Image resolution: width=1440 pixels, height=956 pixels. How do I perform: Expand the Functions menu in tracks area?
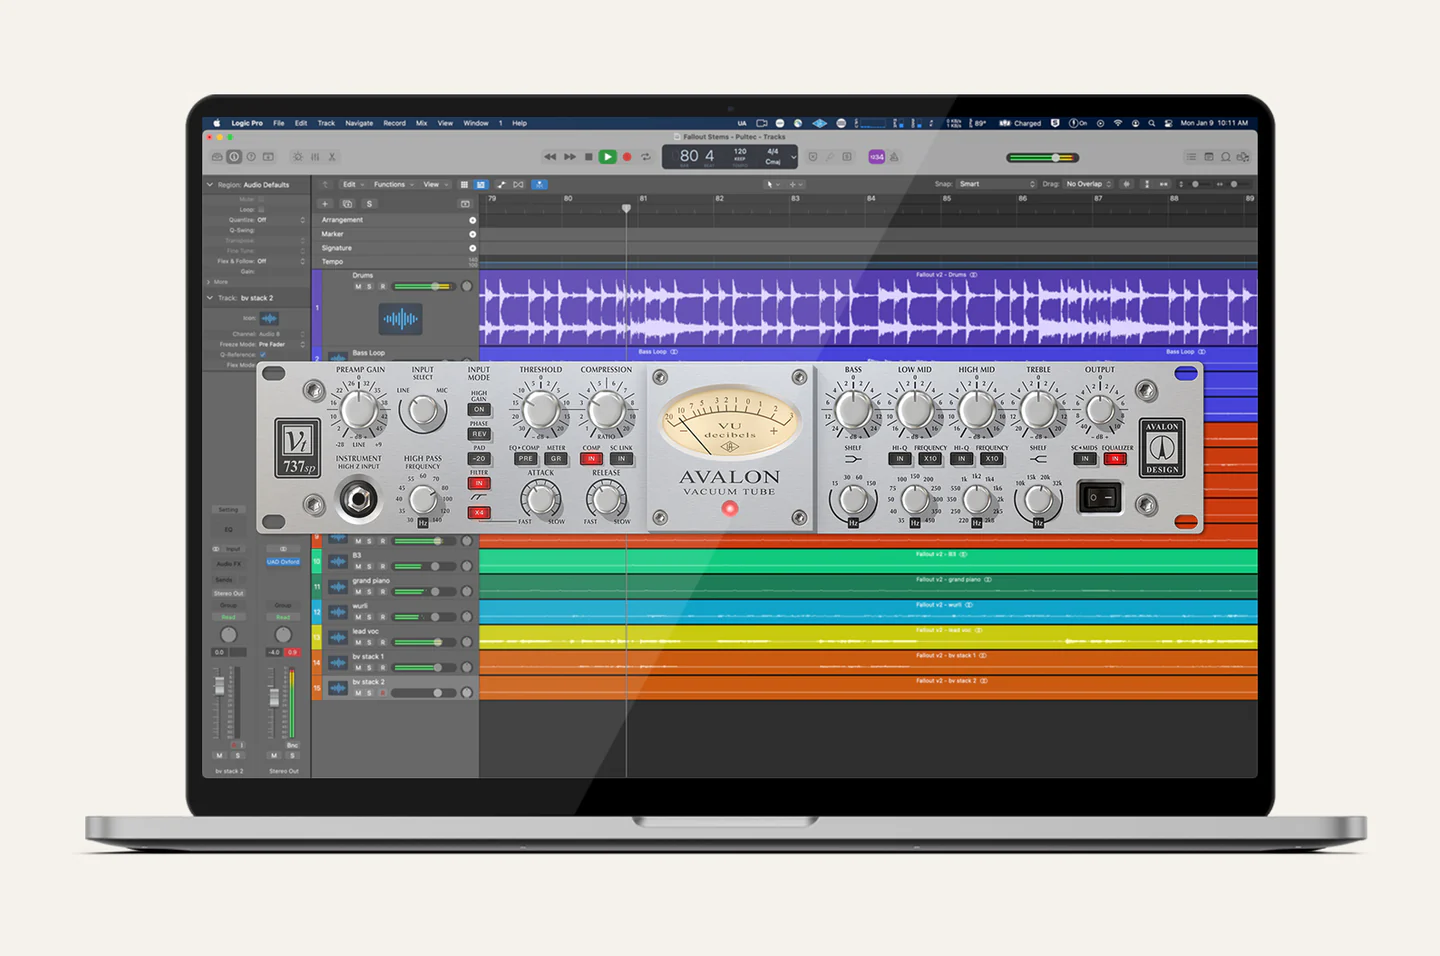click(x=392, y=184)
